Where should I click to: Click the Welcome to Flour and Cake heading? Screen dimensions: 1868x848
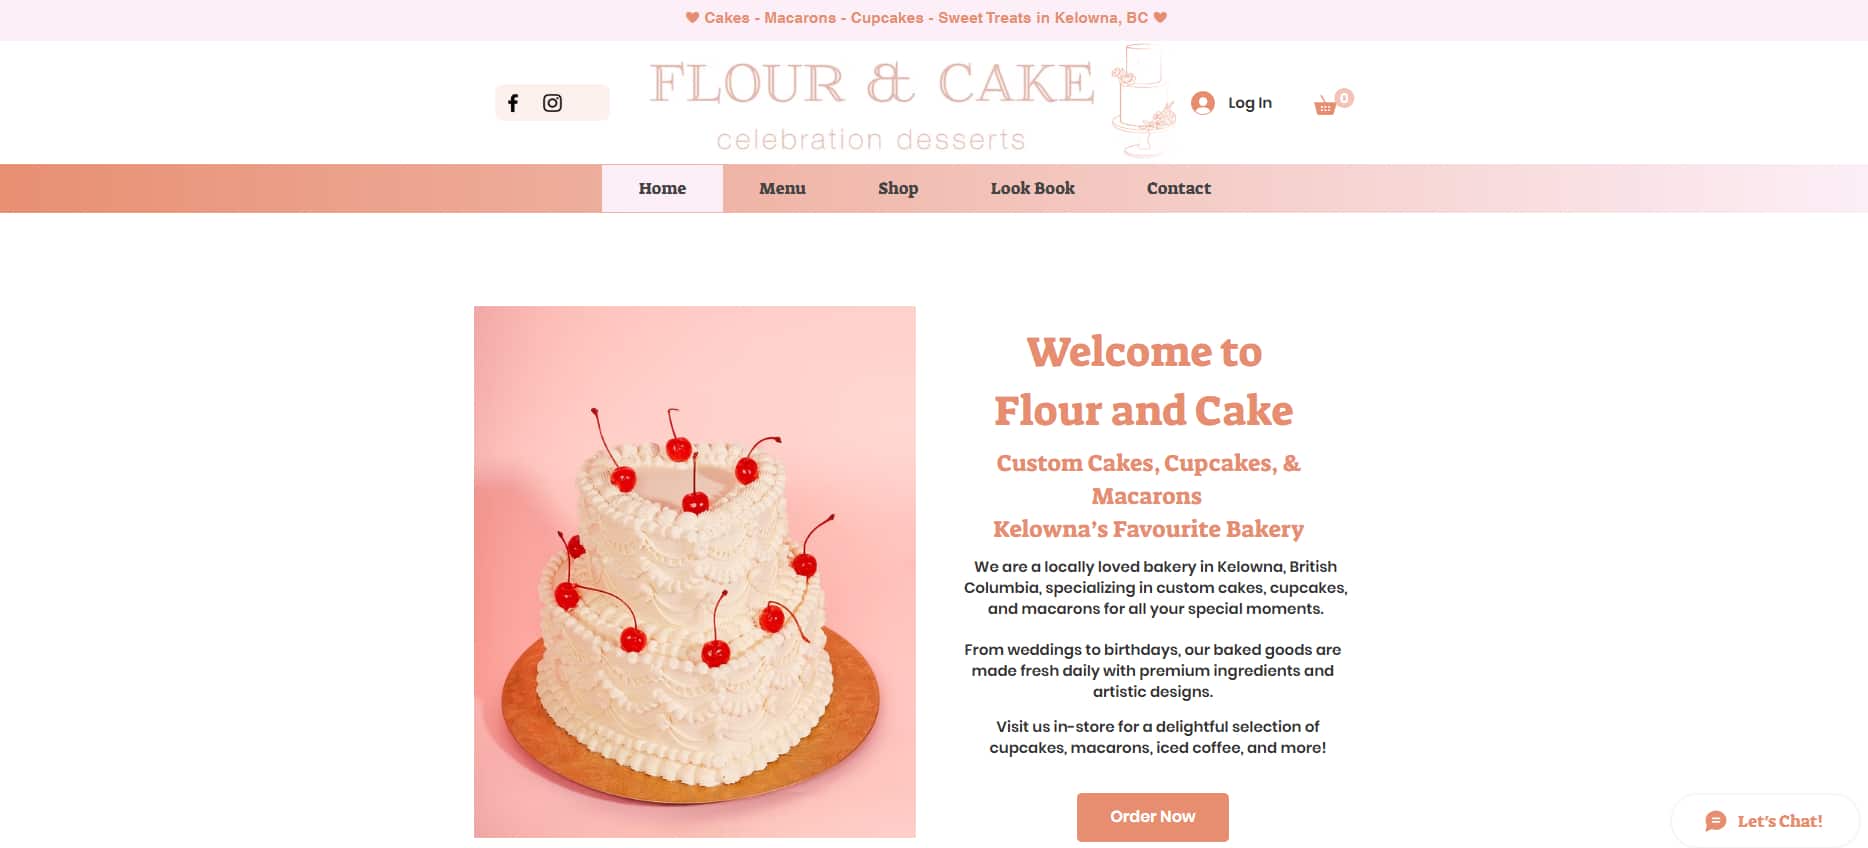pyautogui.click(x=1144, y=381)
